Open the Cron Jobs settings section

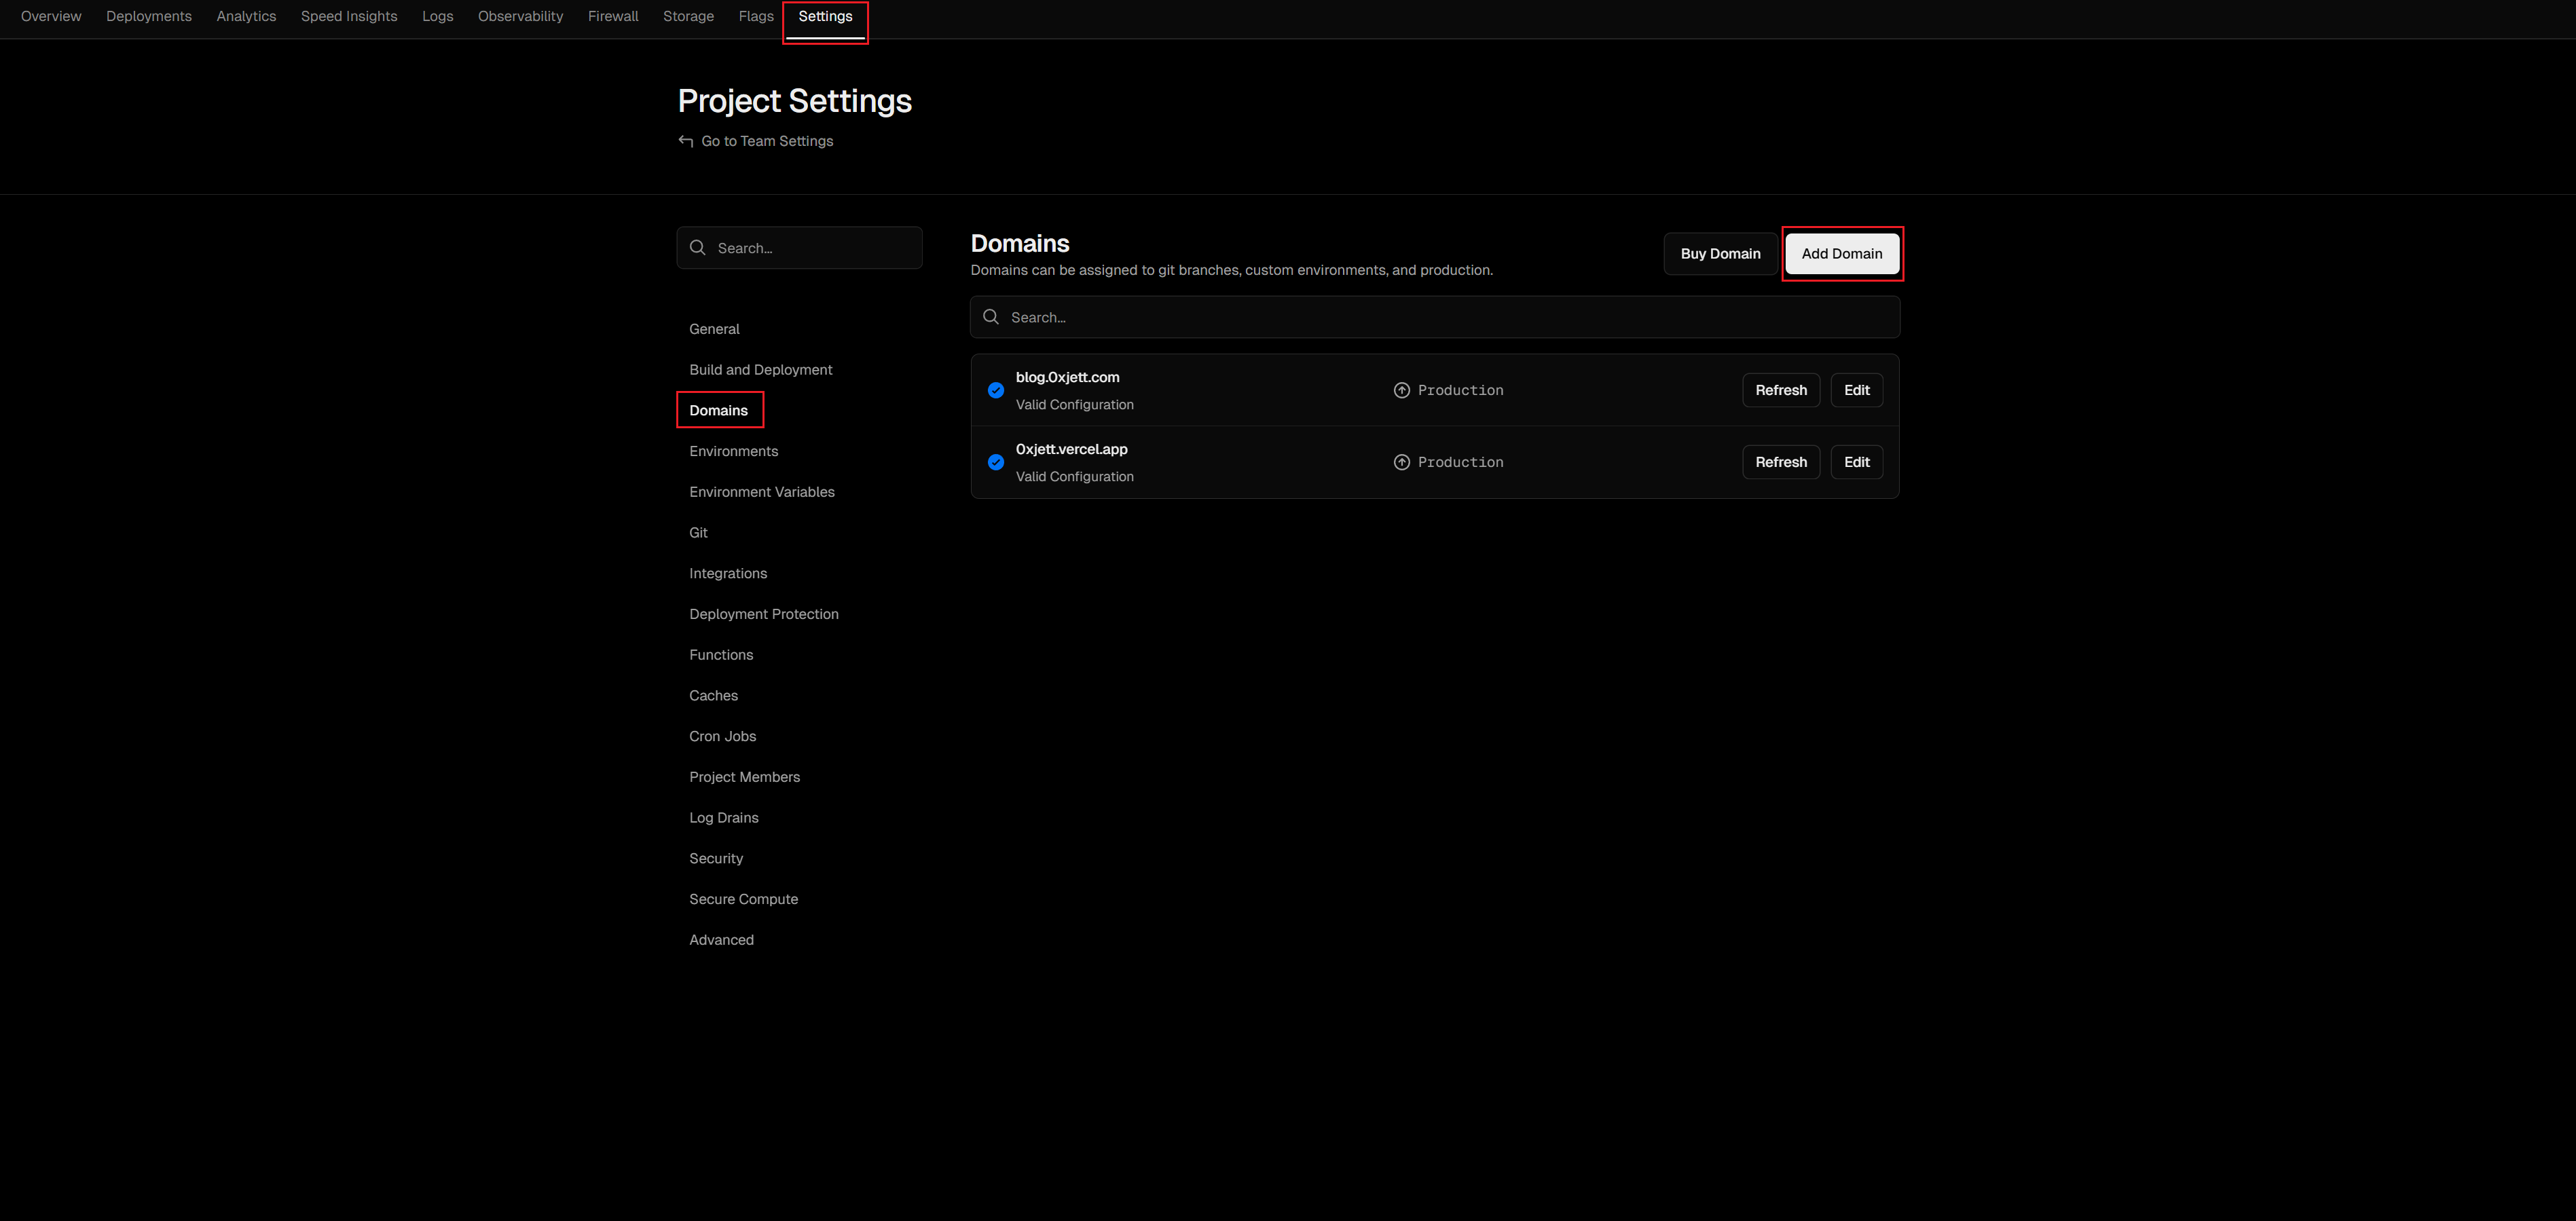[x=722, y=736]
